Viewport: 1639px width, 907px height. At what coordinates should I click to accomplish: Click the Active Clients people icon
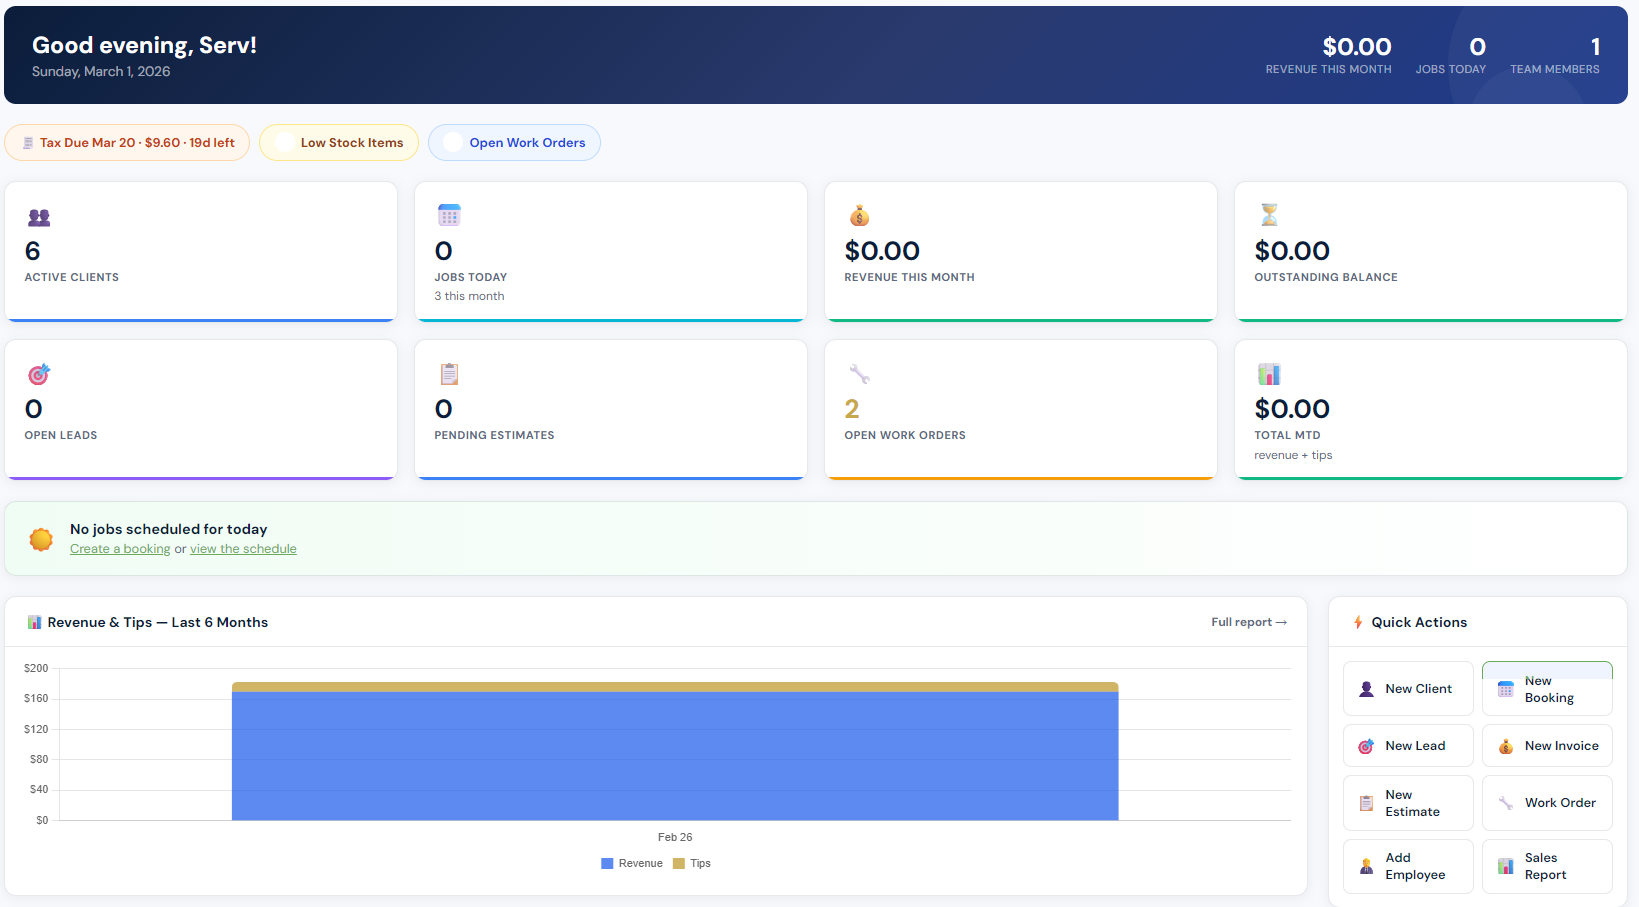[39, 217]
